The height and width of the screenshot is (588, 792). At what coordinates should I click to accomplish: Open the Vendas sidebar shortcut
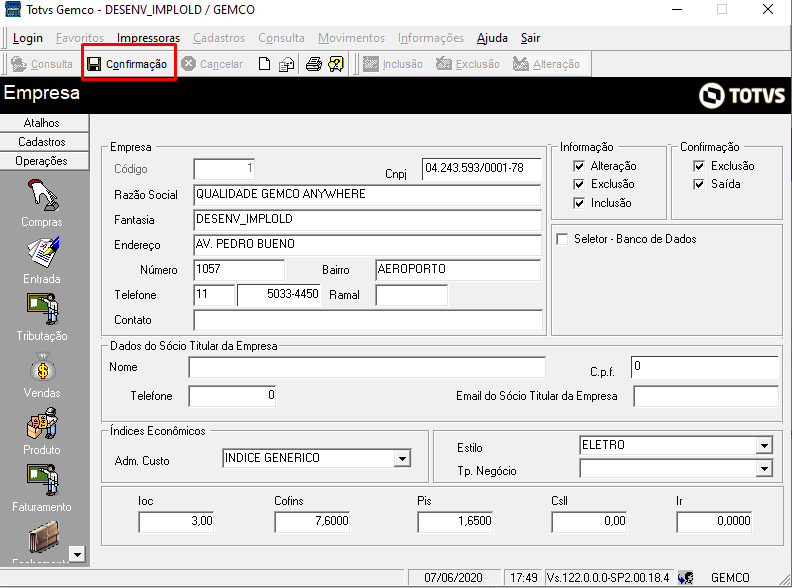click(42, 375)
